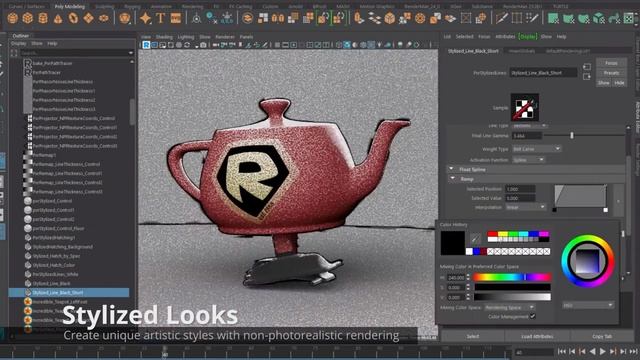640x360 pixels.
Task: Select the black ramp handle
Action: 554,210
